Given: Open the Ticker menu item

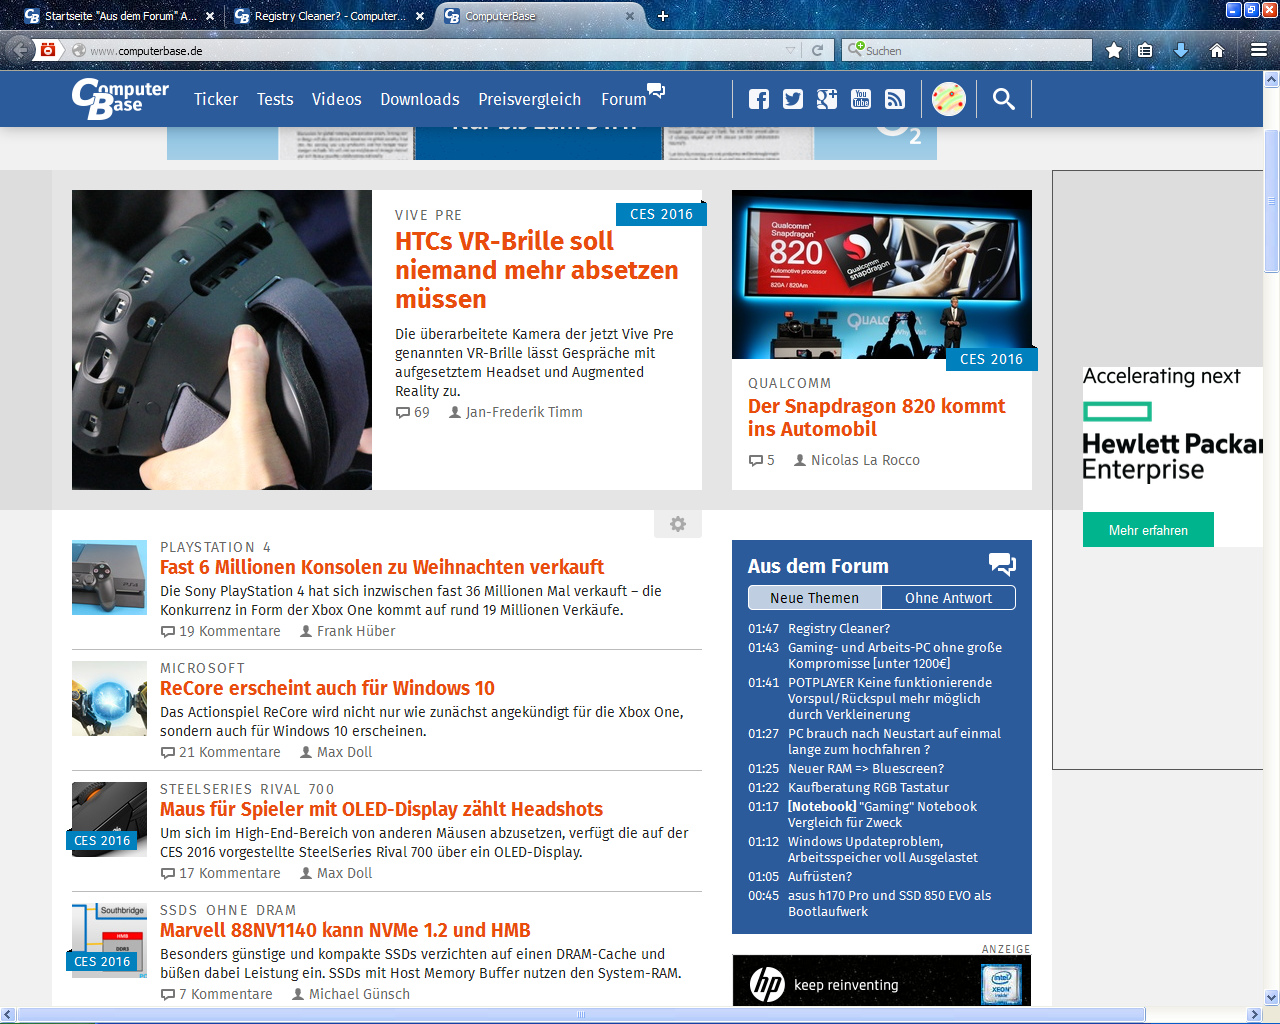Looking at the screenshot, I should click(216, 99).
